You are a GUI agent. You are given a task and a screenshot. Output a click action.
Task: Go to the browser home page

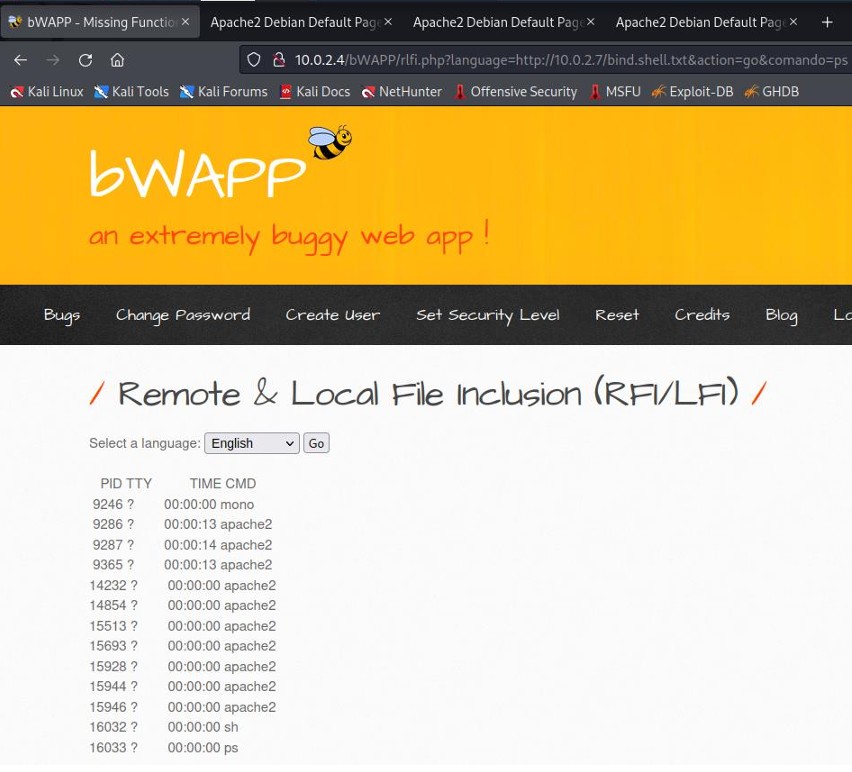click(117, 60)
